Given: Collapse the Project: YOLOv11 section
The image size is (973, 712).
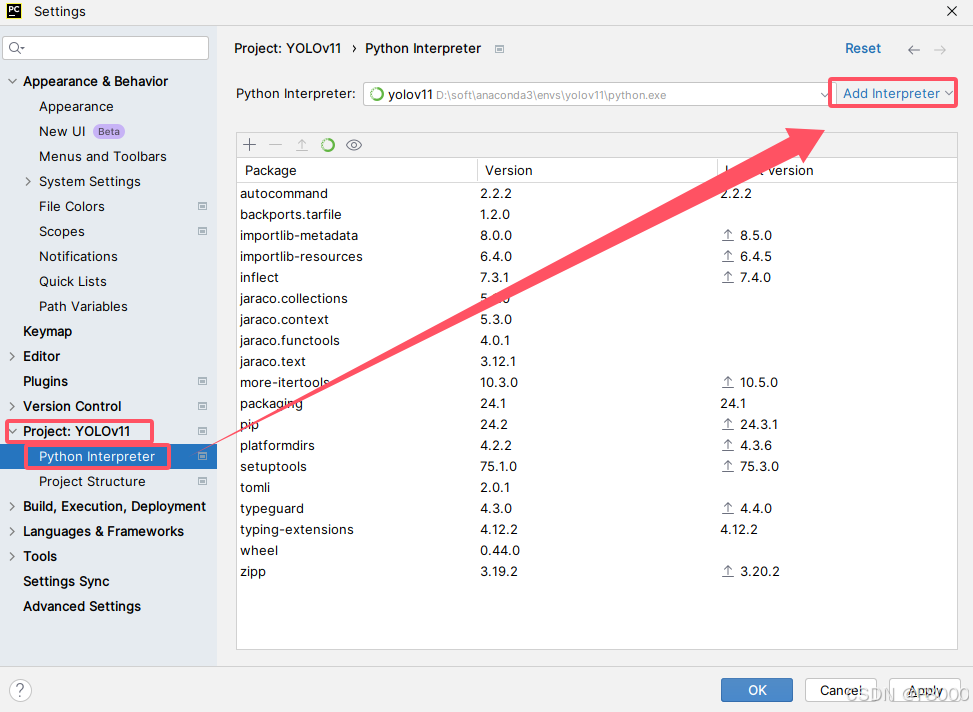Looking at the screenshot, I should pos(12,431).
